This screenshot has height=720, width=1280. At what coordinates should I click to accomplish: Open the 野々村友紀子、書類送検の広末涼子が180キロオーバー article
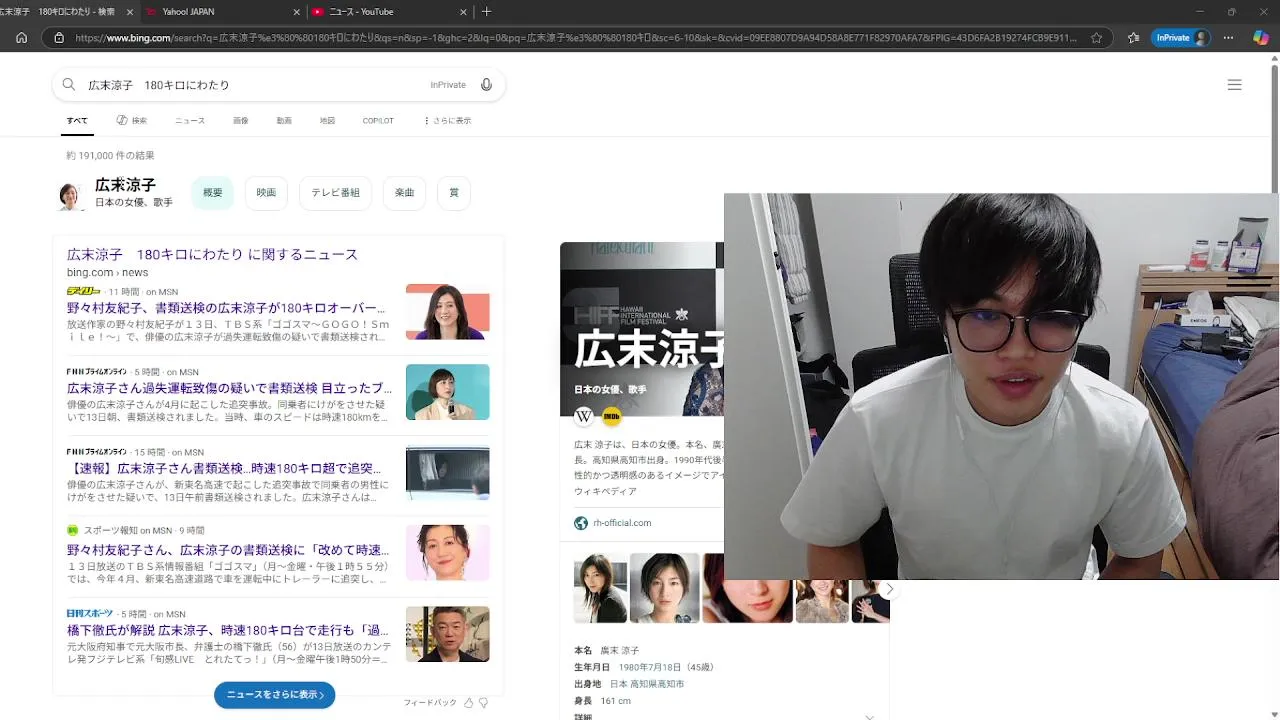[x=226, y=308]
